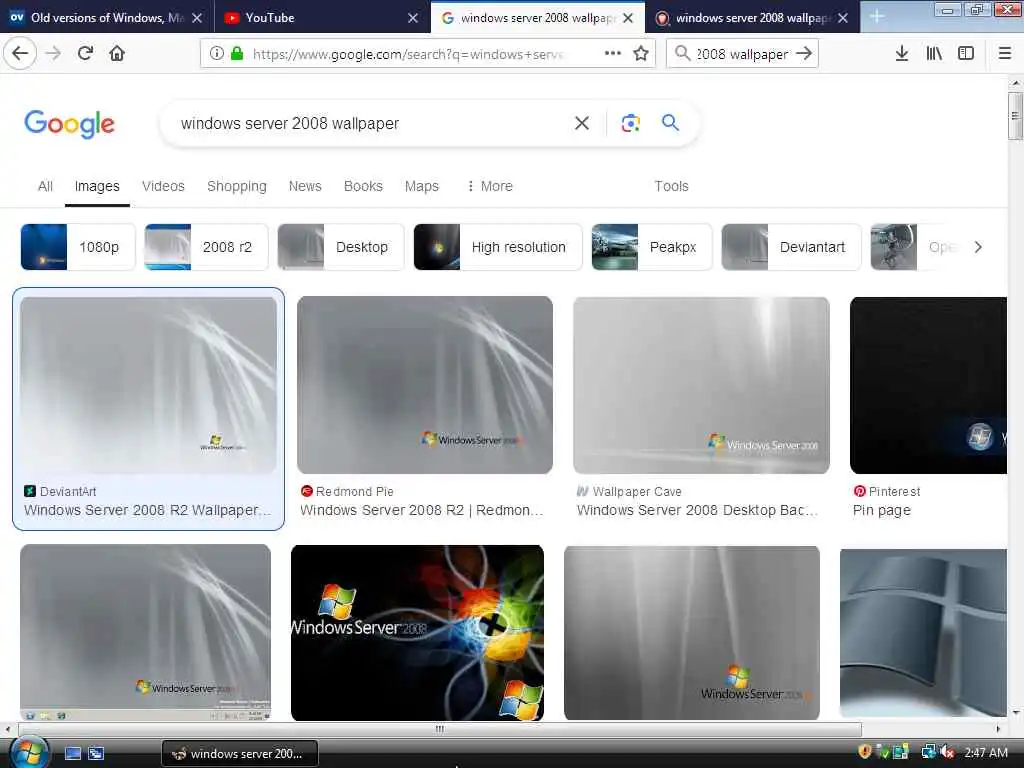Viewport: 1024px width, 768px height.
Task: Open the Firefox home page
Action: [117, 54]
